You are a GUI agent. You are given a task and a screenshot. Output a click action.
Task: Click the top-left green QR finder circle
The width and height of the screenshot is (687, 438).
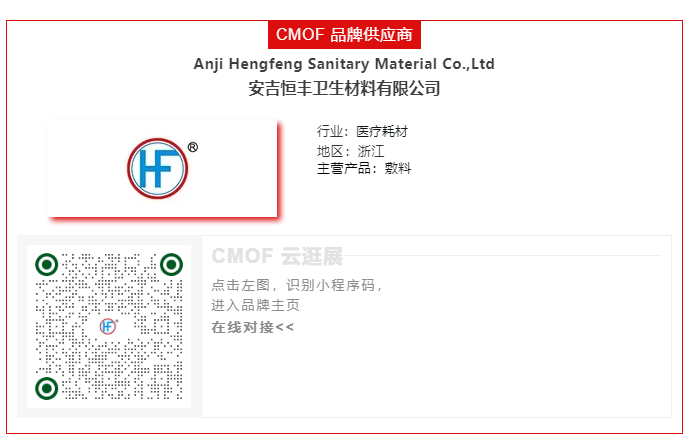click(46, 265)
